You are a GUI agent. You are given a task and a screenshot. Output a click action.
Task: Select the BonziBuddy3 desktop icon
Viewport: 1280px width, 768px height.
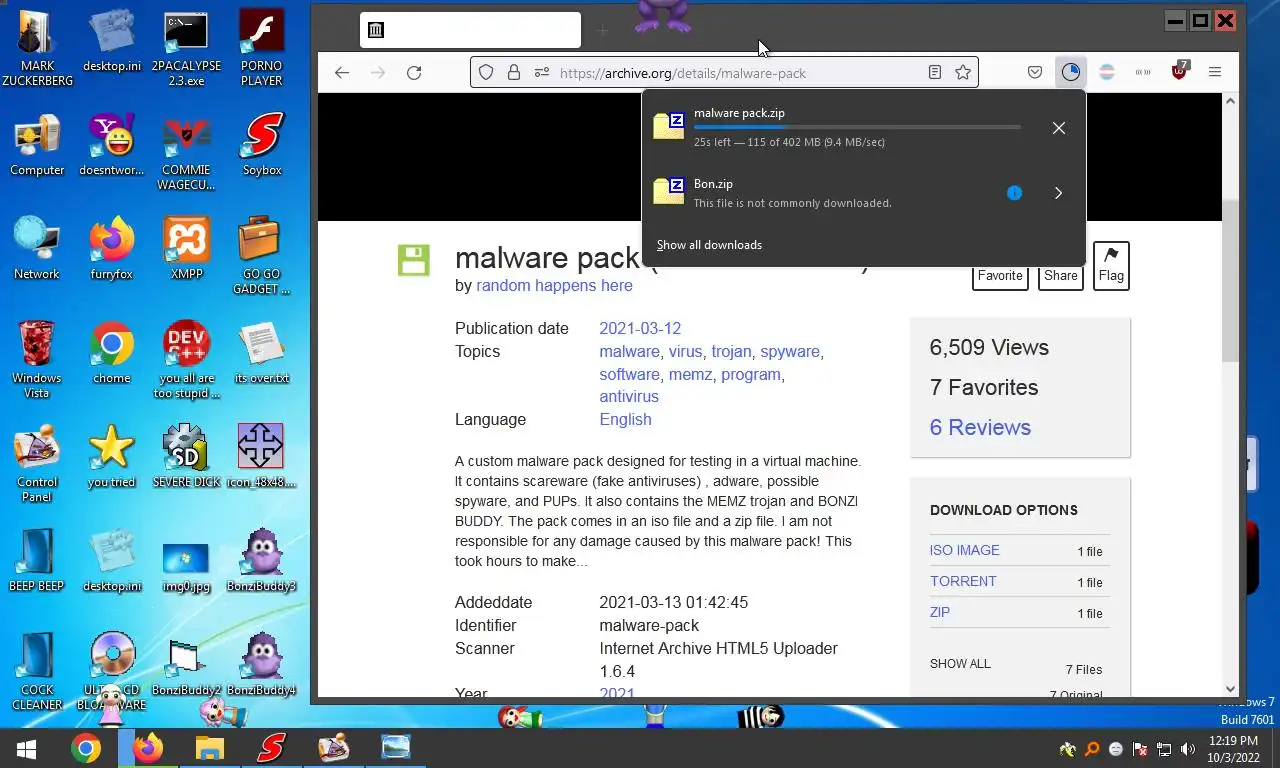tap(262, 561)
